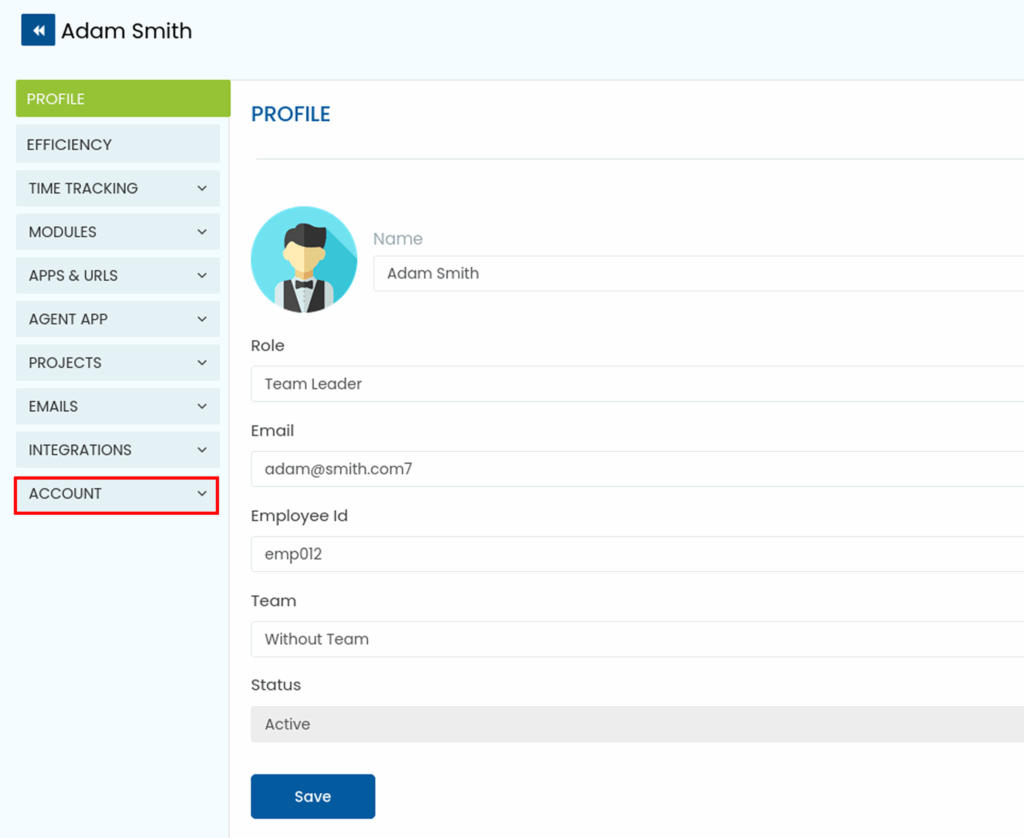Expand the APPS & URLS chevron
This screenshot has width=1024, height=838.
[202, 275]
